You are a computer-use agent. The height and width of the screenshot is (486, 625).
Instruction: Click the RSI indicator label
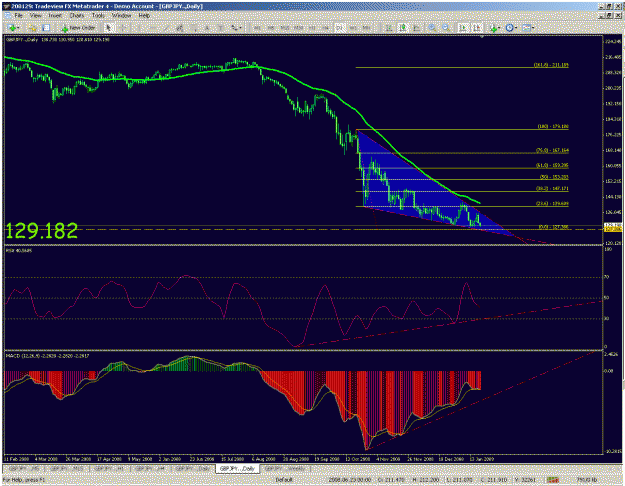pos(19,250)
